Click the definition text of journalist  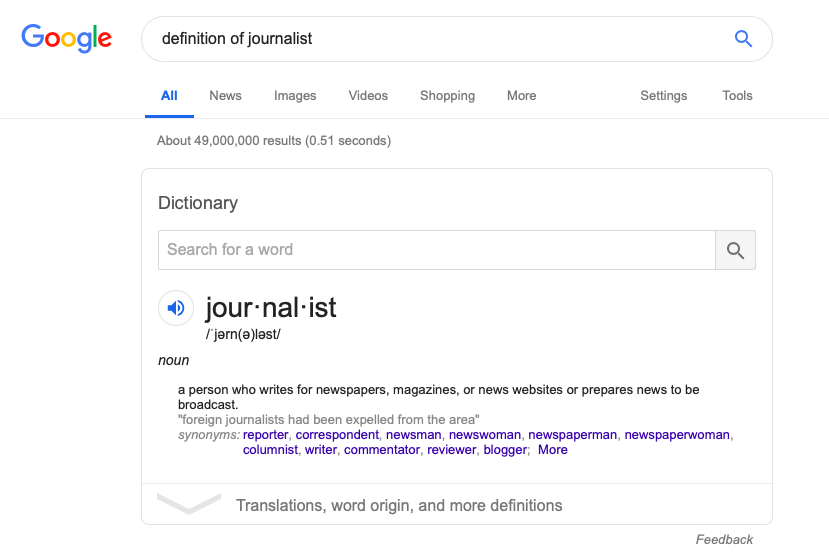(438, 397)
